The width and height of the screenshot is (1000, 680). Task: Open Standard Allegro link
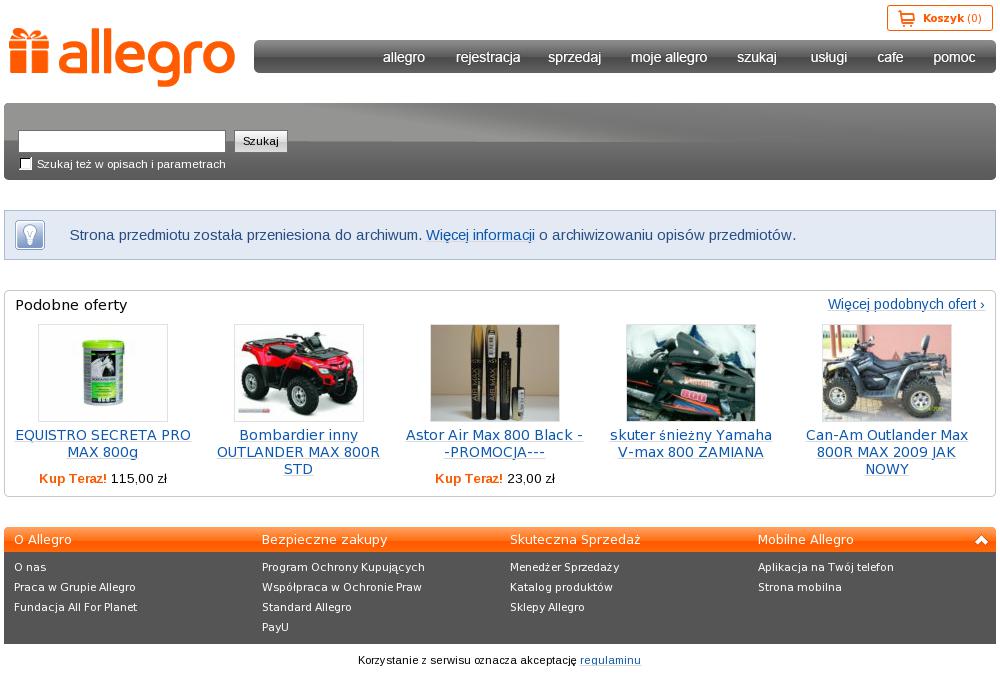[x=307, y=607]
